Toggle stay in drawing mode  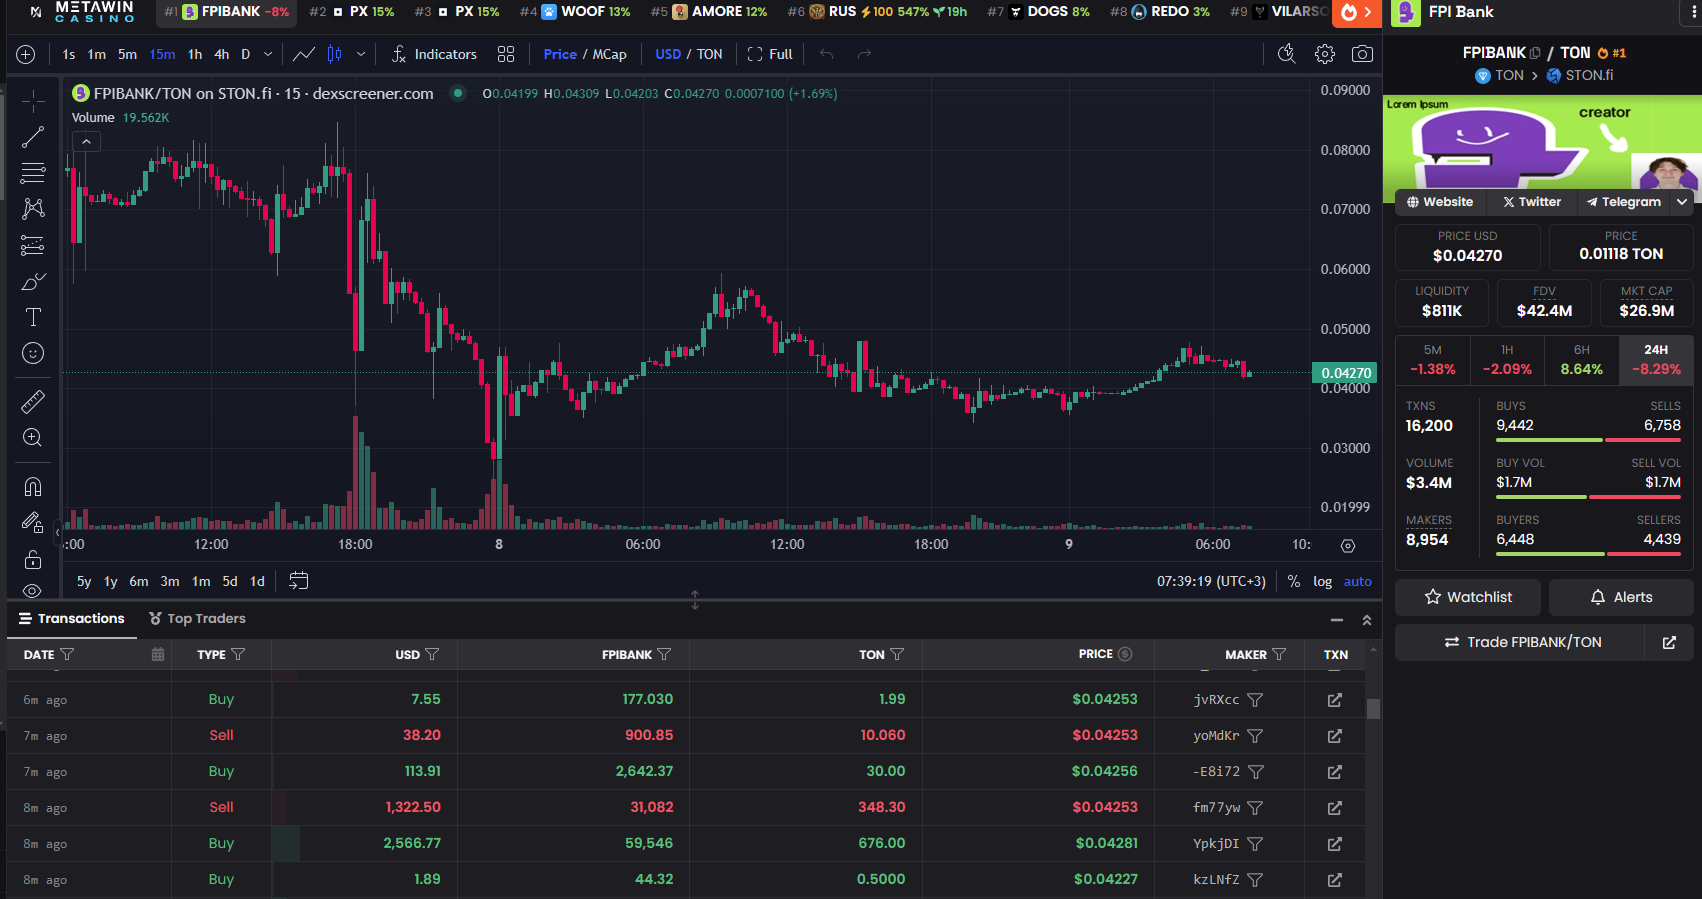[33, 523]
